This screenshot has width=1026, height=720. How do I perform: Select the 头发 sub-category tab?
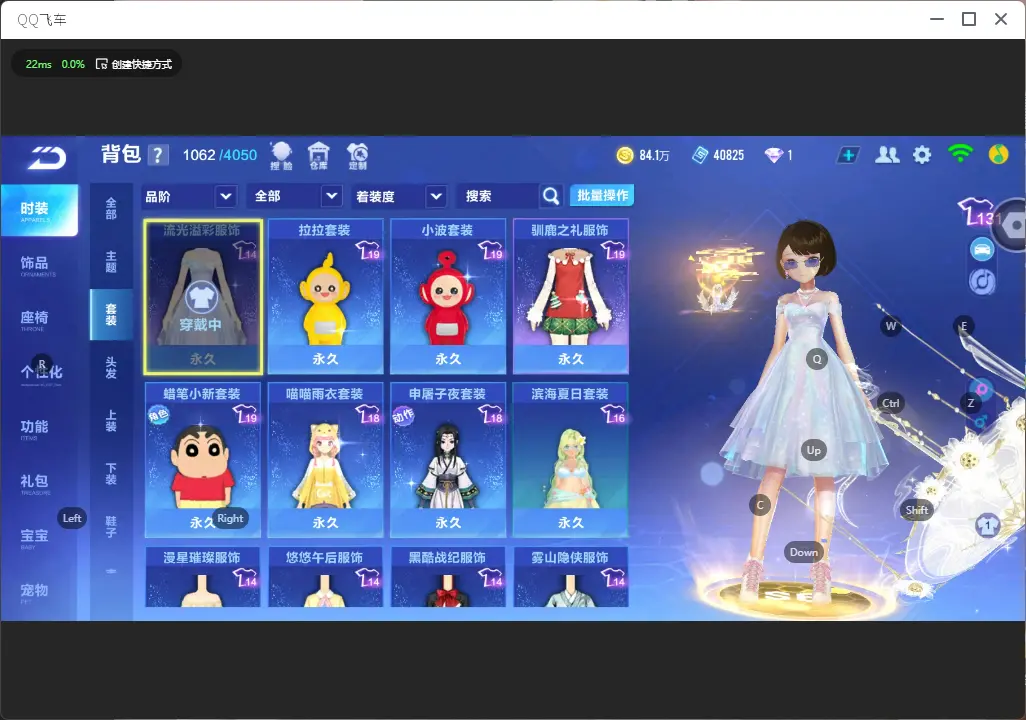(111, 367)
